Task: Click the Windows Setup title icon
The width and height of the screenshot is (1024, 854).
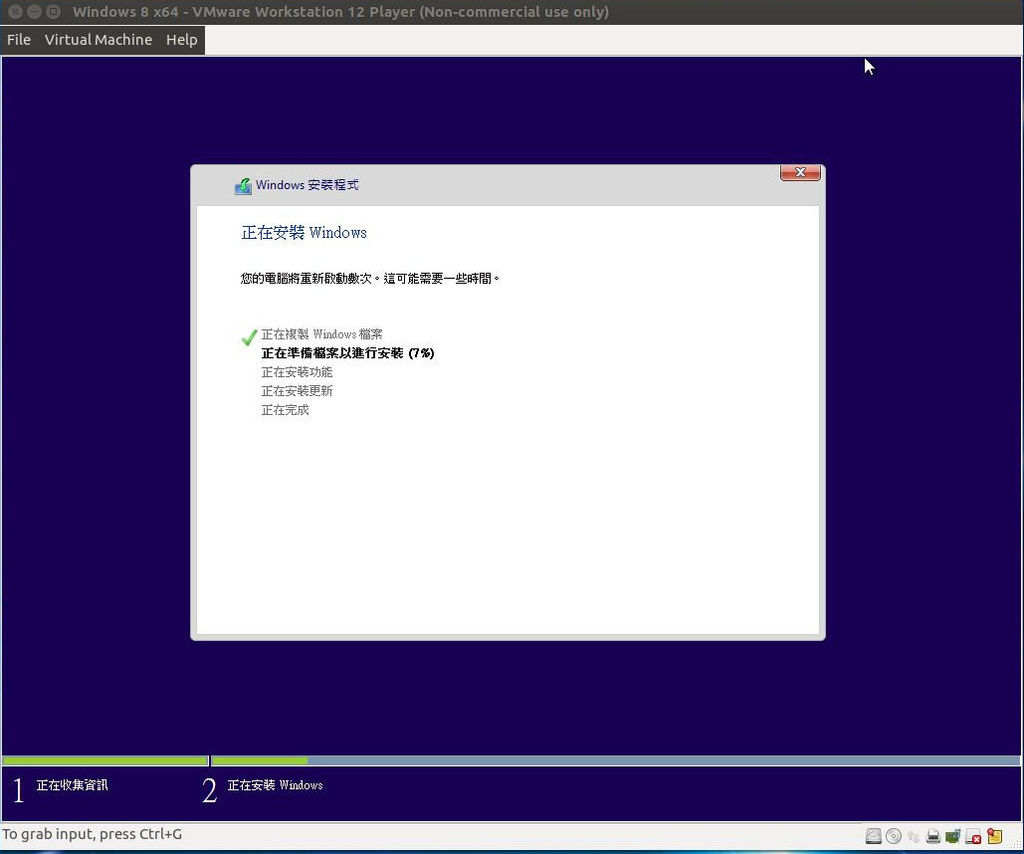Action: [x=243, y=186]
